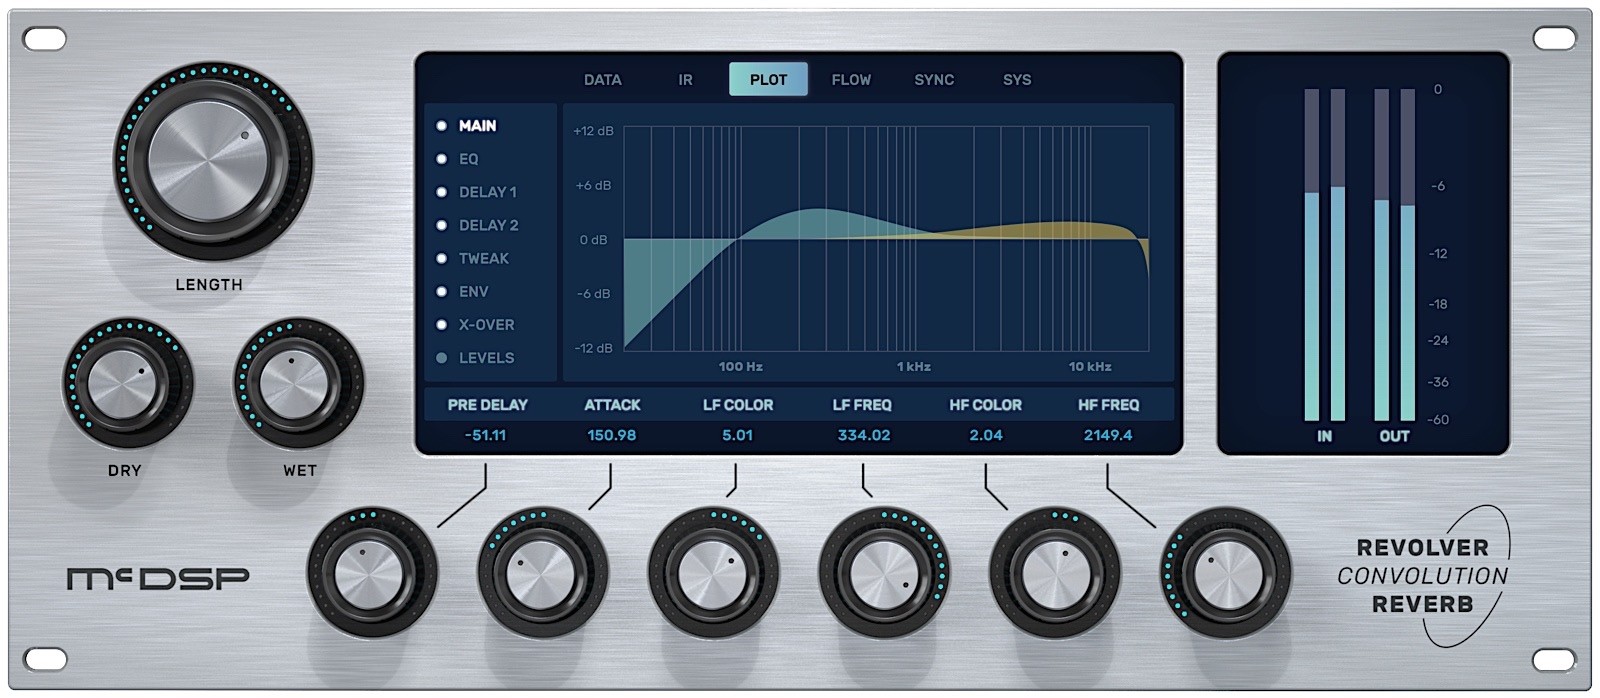Click the WET level knob

(x=298, y=383)
